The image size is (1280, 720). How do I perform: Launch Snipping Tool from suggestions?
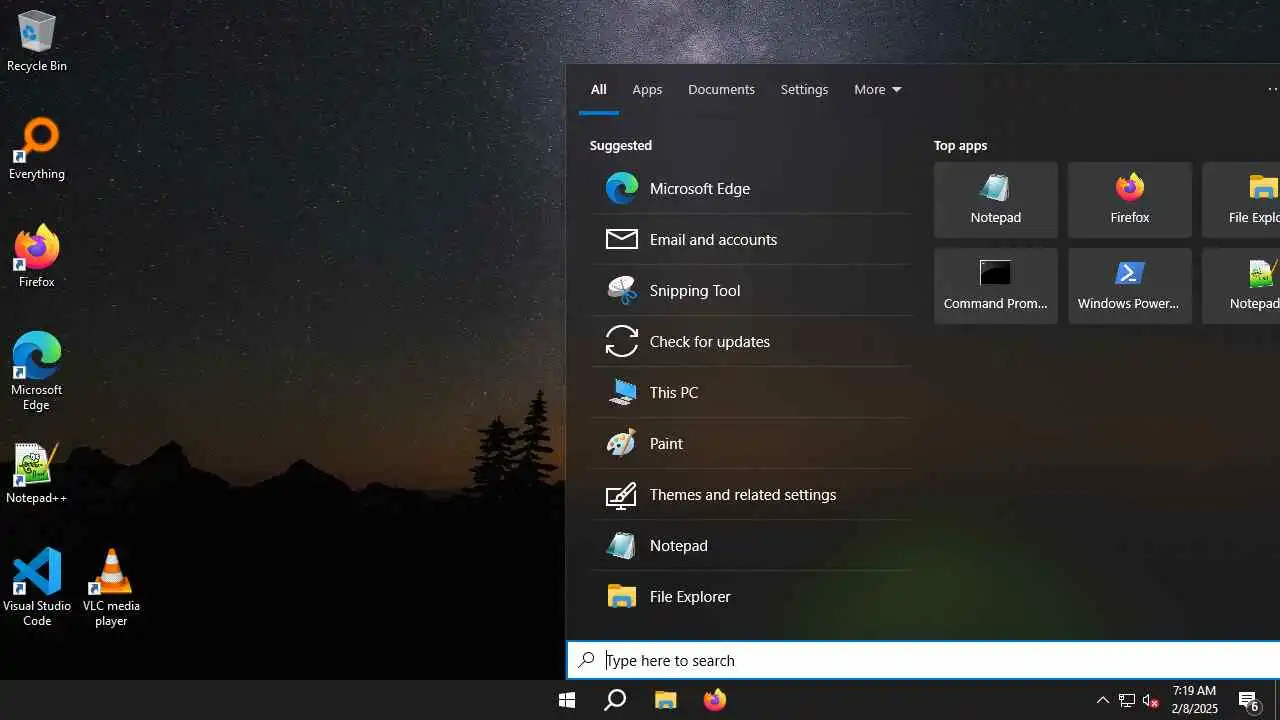pyautogui.click(x=751, y=290)
